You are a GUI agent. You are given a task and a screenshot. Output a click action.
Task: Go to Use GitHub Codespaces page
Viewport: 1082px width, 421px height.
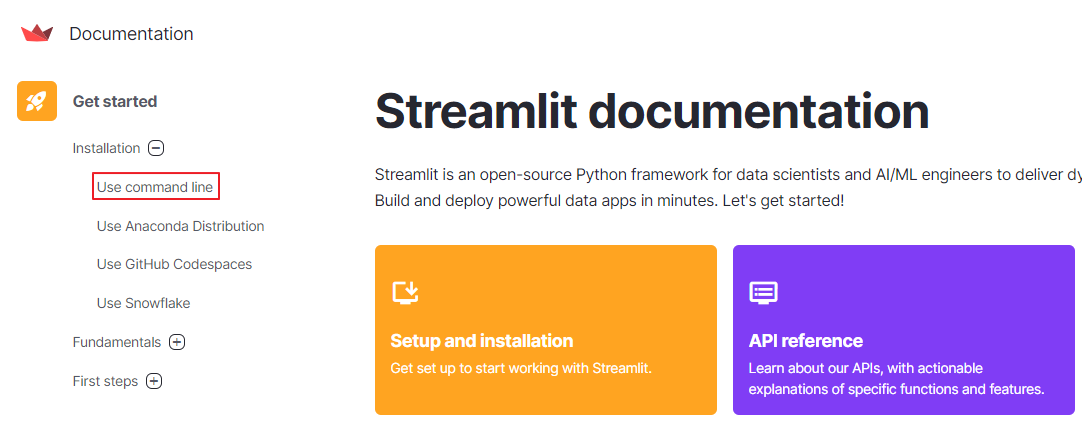pyautogui.click(x=174, y=264)
